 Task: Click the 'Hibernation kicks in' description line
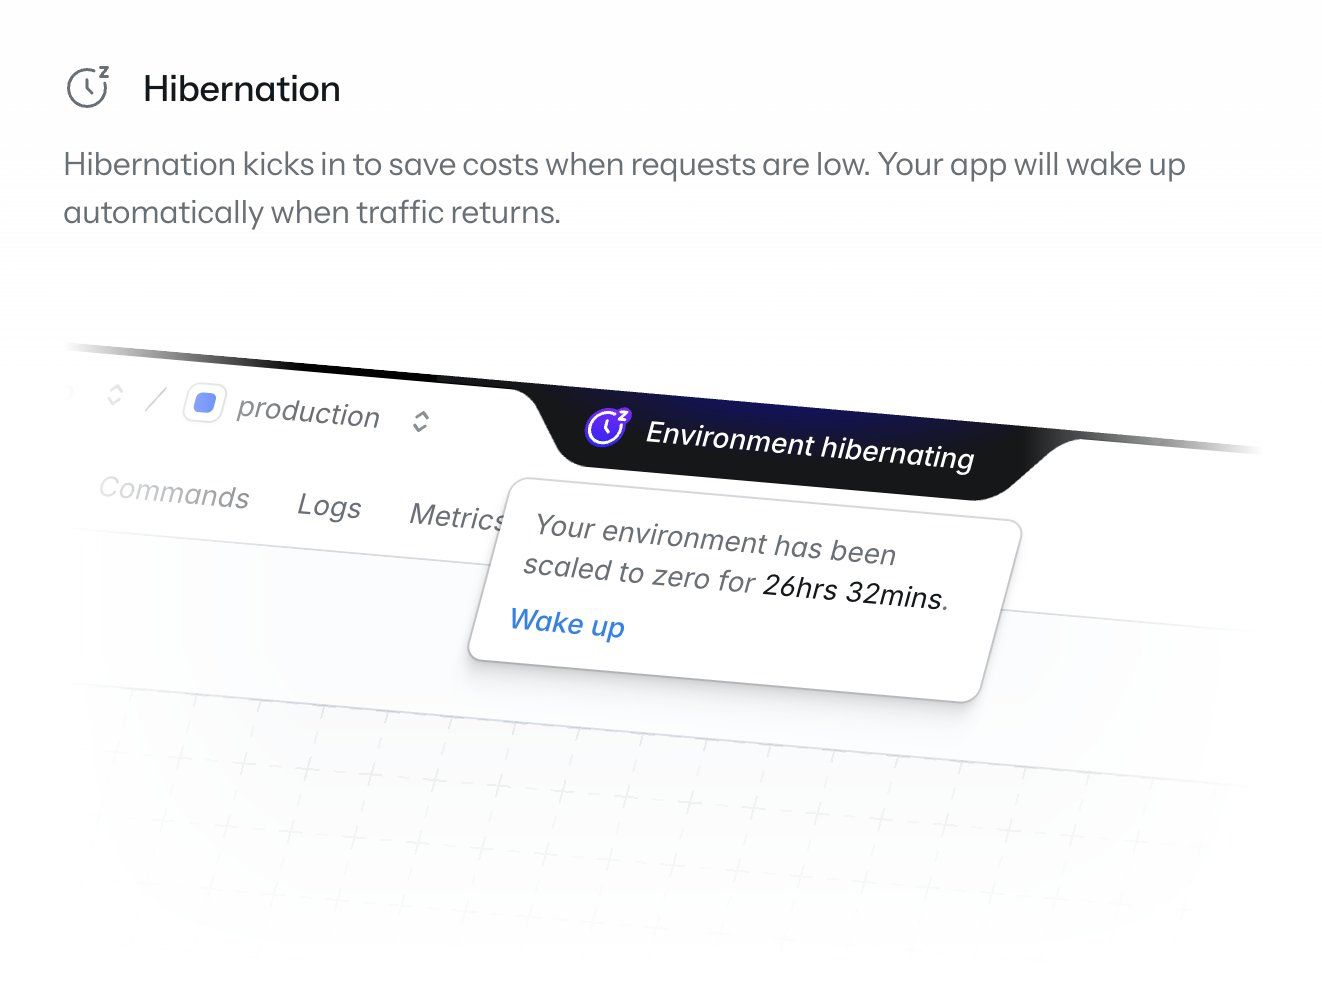tap(624, 164)
